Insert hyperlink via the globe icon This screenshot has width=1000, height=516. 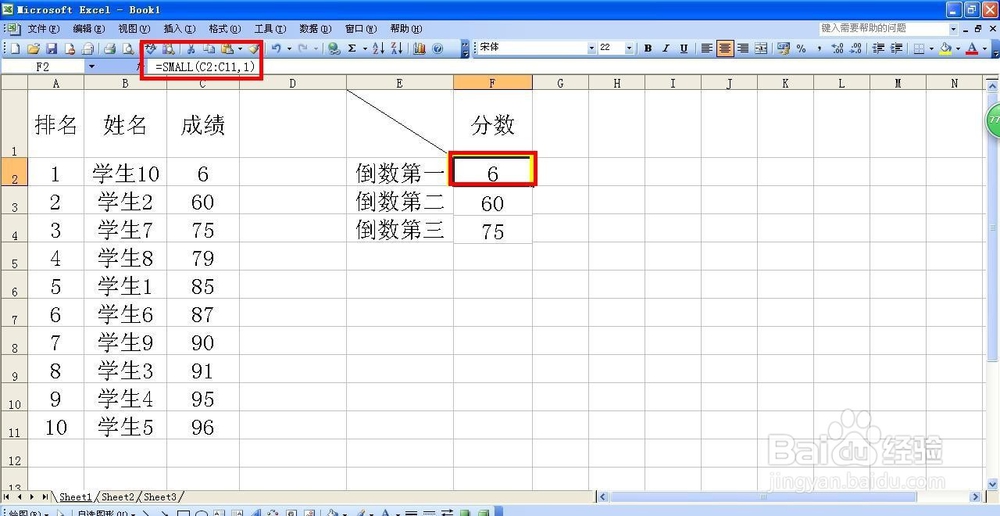(334, 48)
